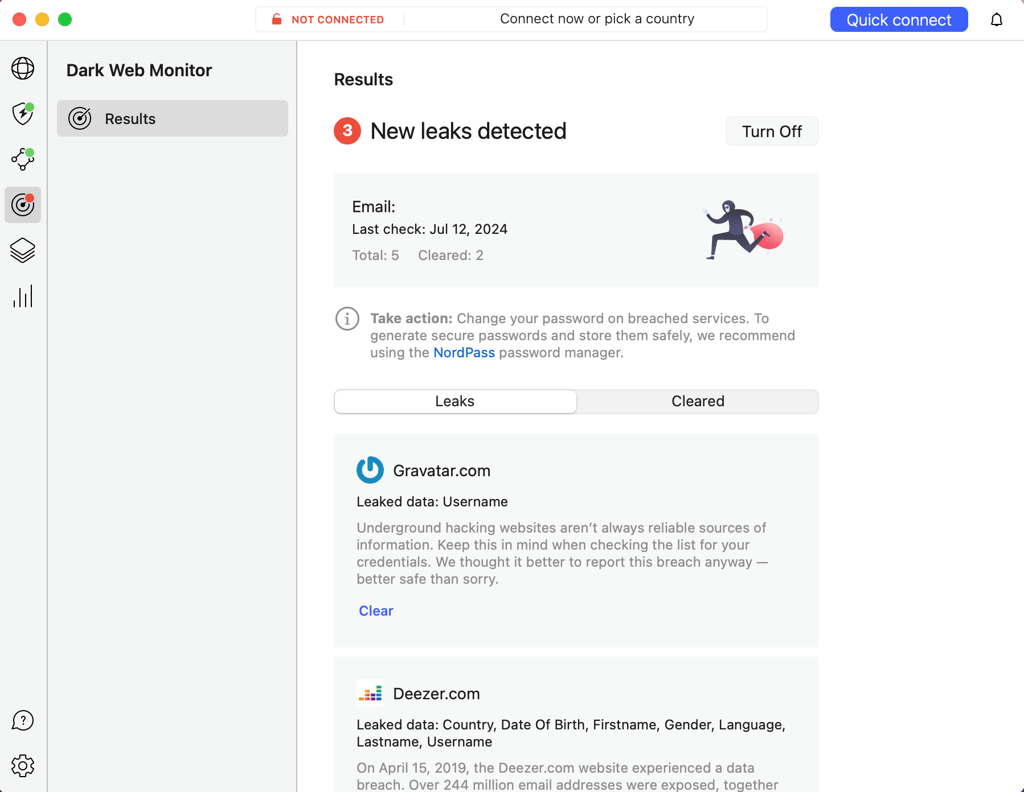Switch to the Leaks tab
The width and height of the screenshot is (1024, 792).
click(455, 401)
